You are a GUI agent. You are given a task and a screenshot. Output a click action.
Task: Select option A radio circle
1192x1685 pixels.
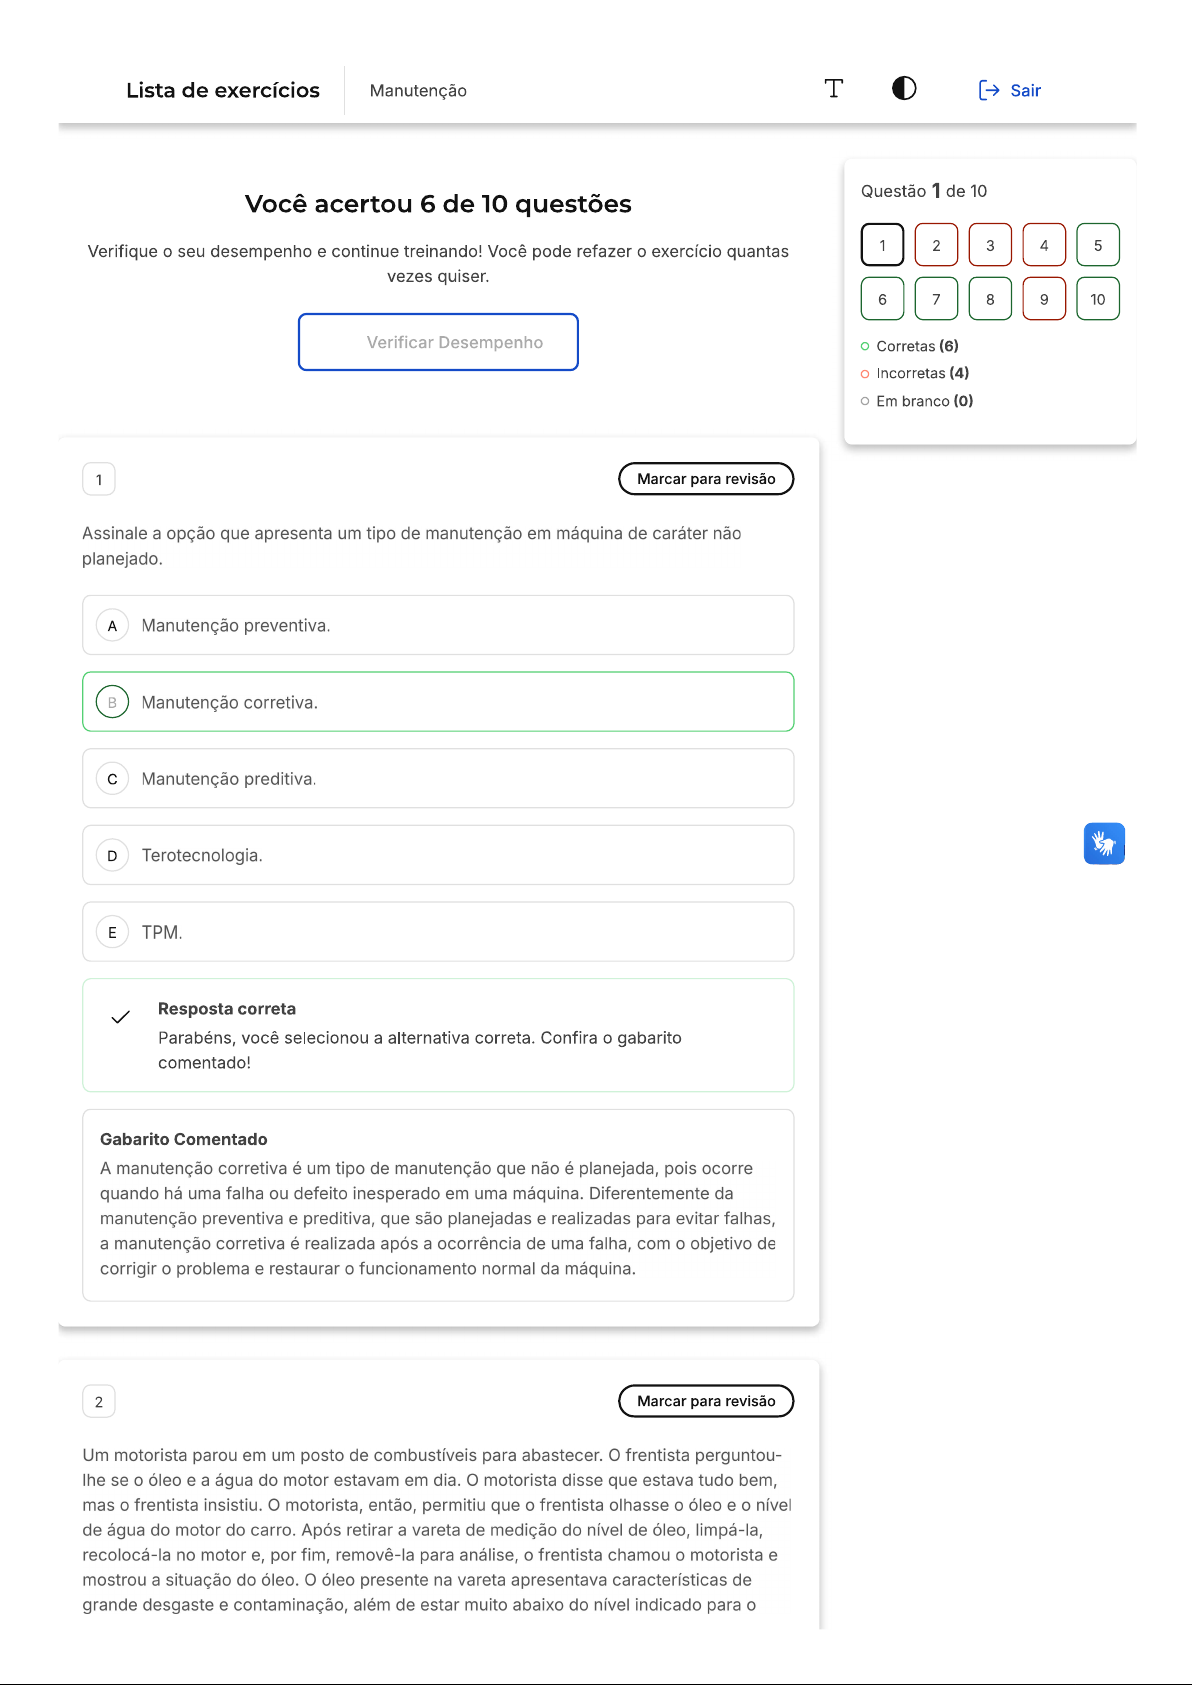tap(112, 626)
